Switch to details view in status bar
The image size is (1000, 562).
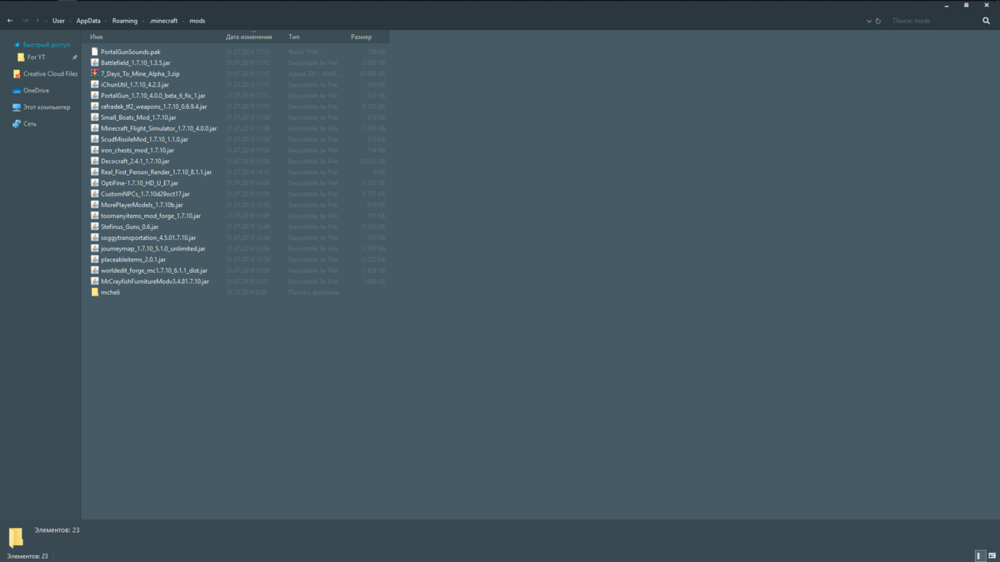pyautogui.click(x=980, y=556)
